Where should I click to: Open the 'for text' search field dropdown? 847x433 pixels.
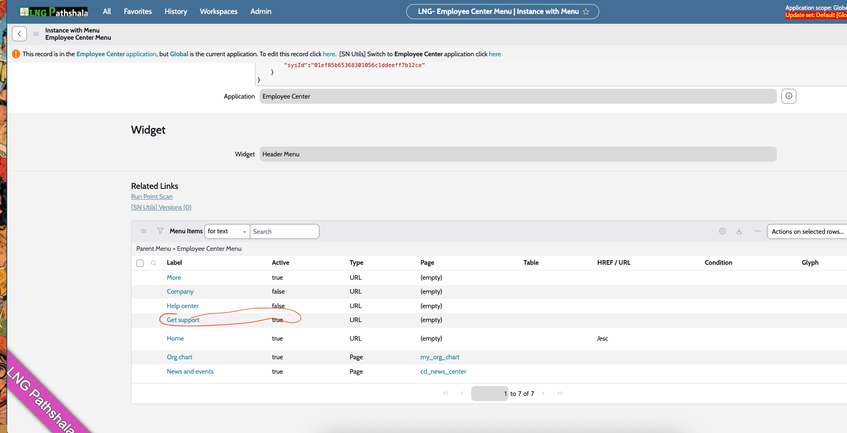pyautogui.click(x=227, y=231)
